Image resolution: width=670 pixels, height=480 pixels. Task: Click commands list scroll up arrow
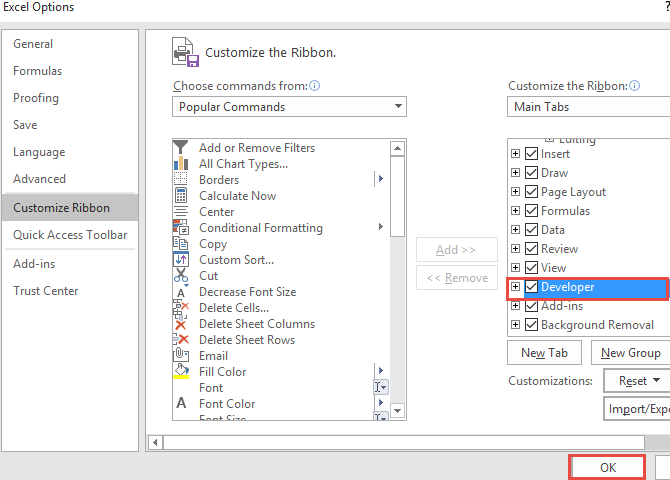(397, 148)
